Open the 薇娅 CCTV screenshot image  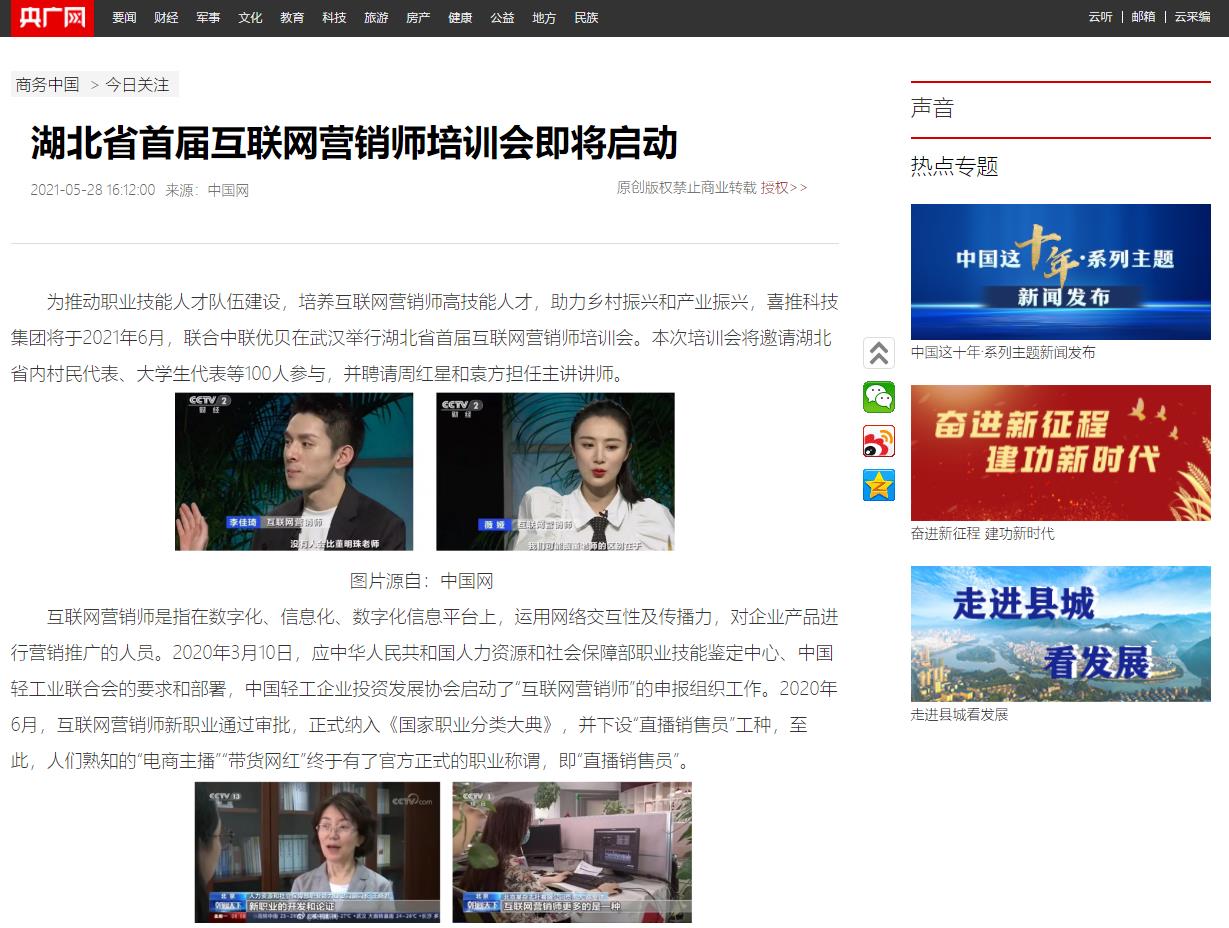click(555, 471)
